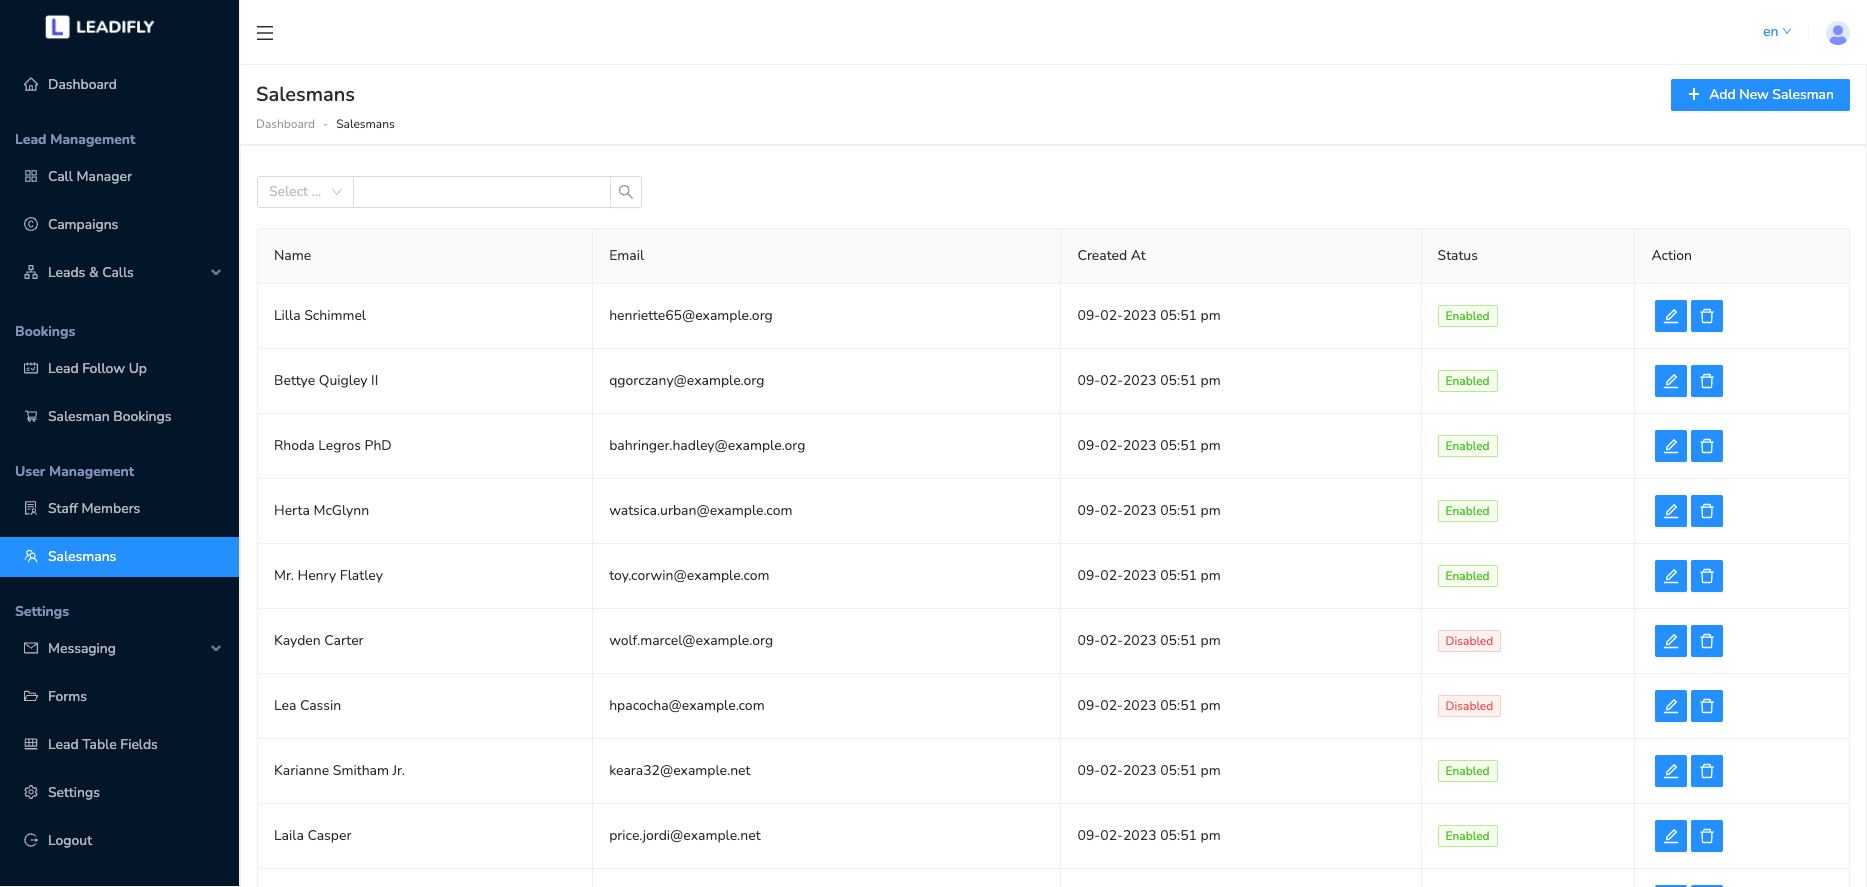Click the Logout link
Viewport: 1867px width, 887px height.
coord(70,840)
